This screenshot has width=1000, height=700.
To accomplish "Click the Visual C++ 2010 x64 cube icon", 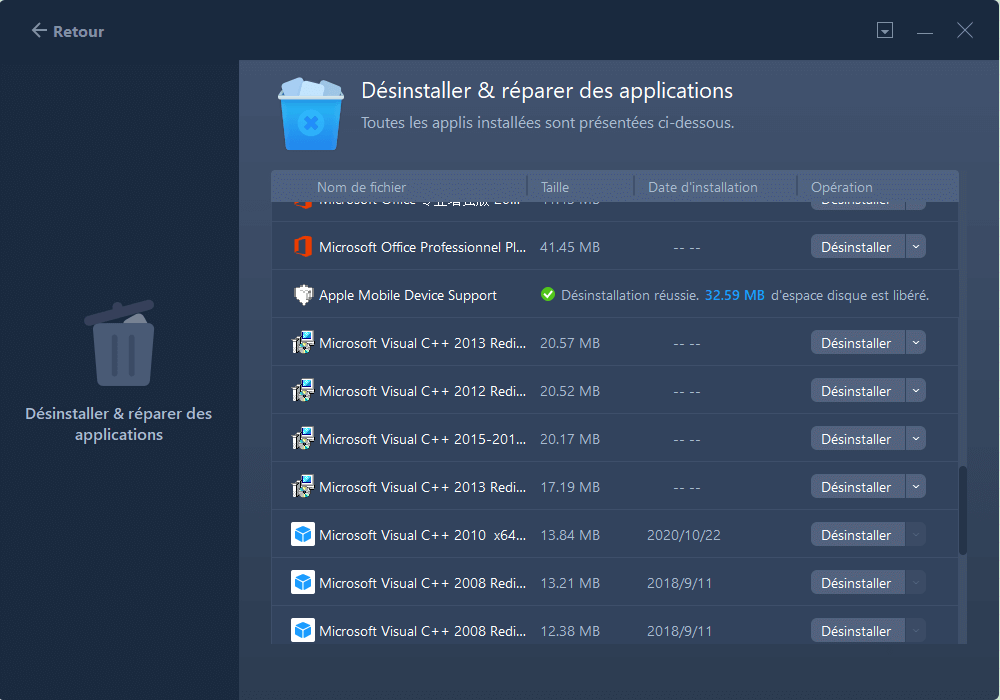I will click(x=303, y=534).
